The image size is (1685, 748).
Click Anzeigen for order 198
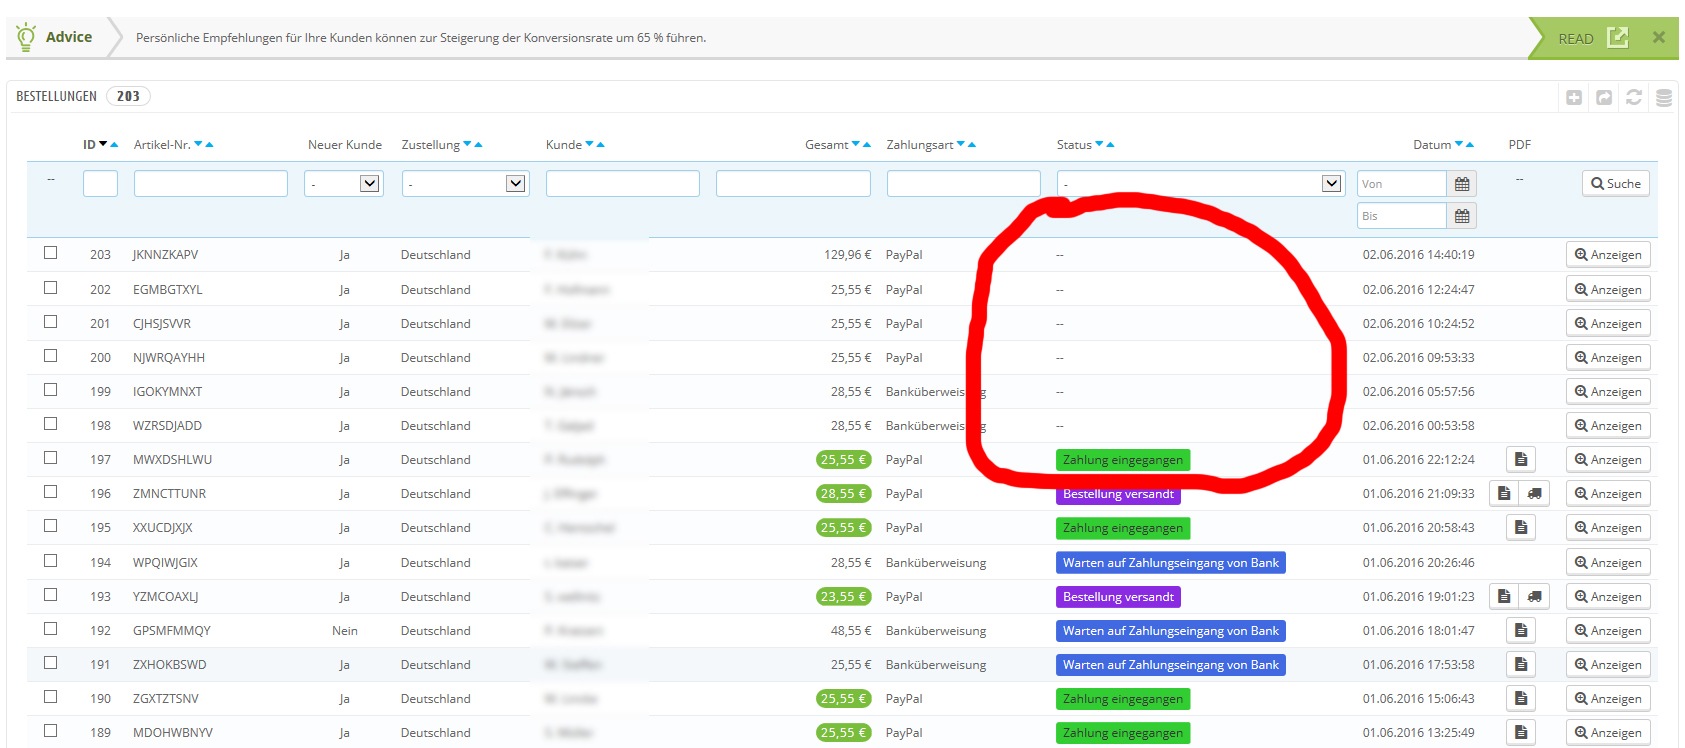point(1608,426)
